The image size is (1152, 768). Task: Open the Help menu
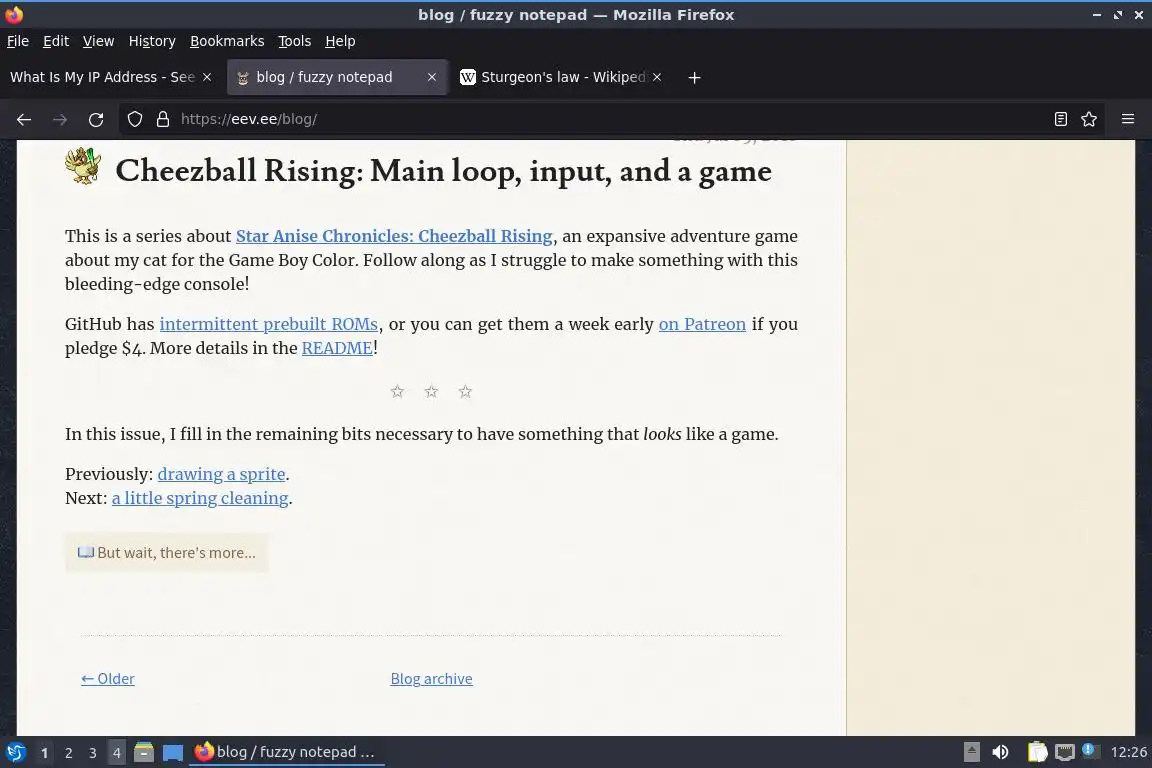(x=340, y=41)
